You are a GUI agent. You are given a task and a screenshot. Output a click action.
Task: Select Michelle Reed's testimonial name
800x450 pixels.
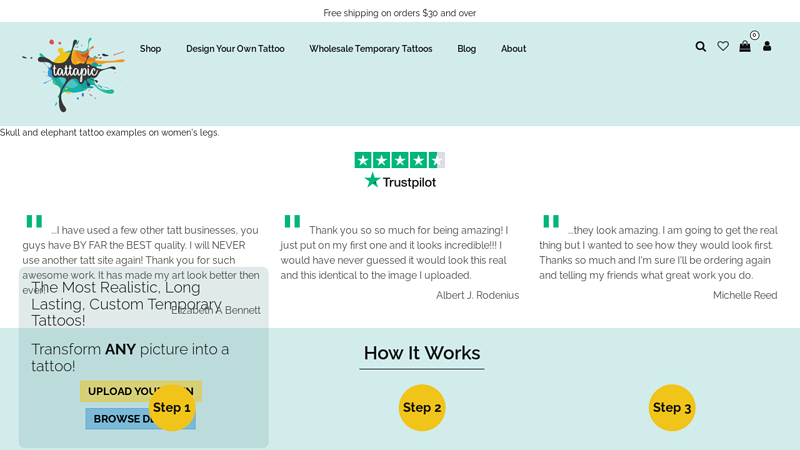744,295
